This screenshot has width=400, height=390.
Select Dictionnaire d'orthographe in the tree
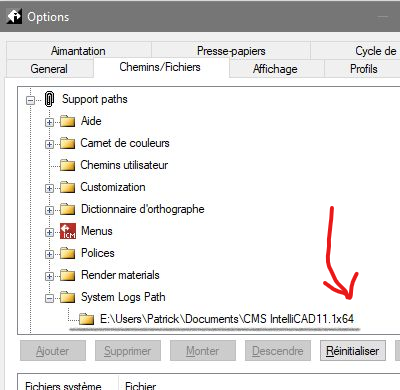143,209
